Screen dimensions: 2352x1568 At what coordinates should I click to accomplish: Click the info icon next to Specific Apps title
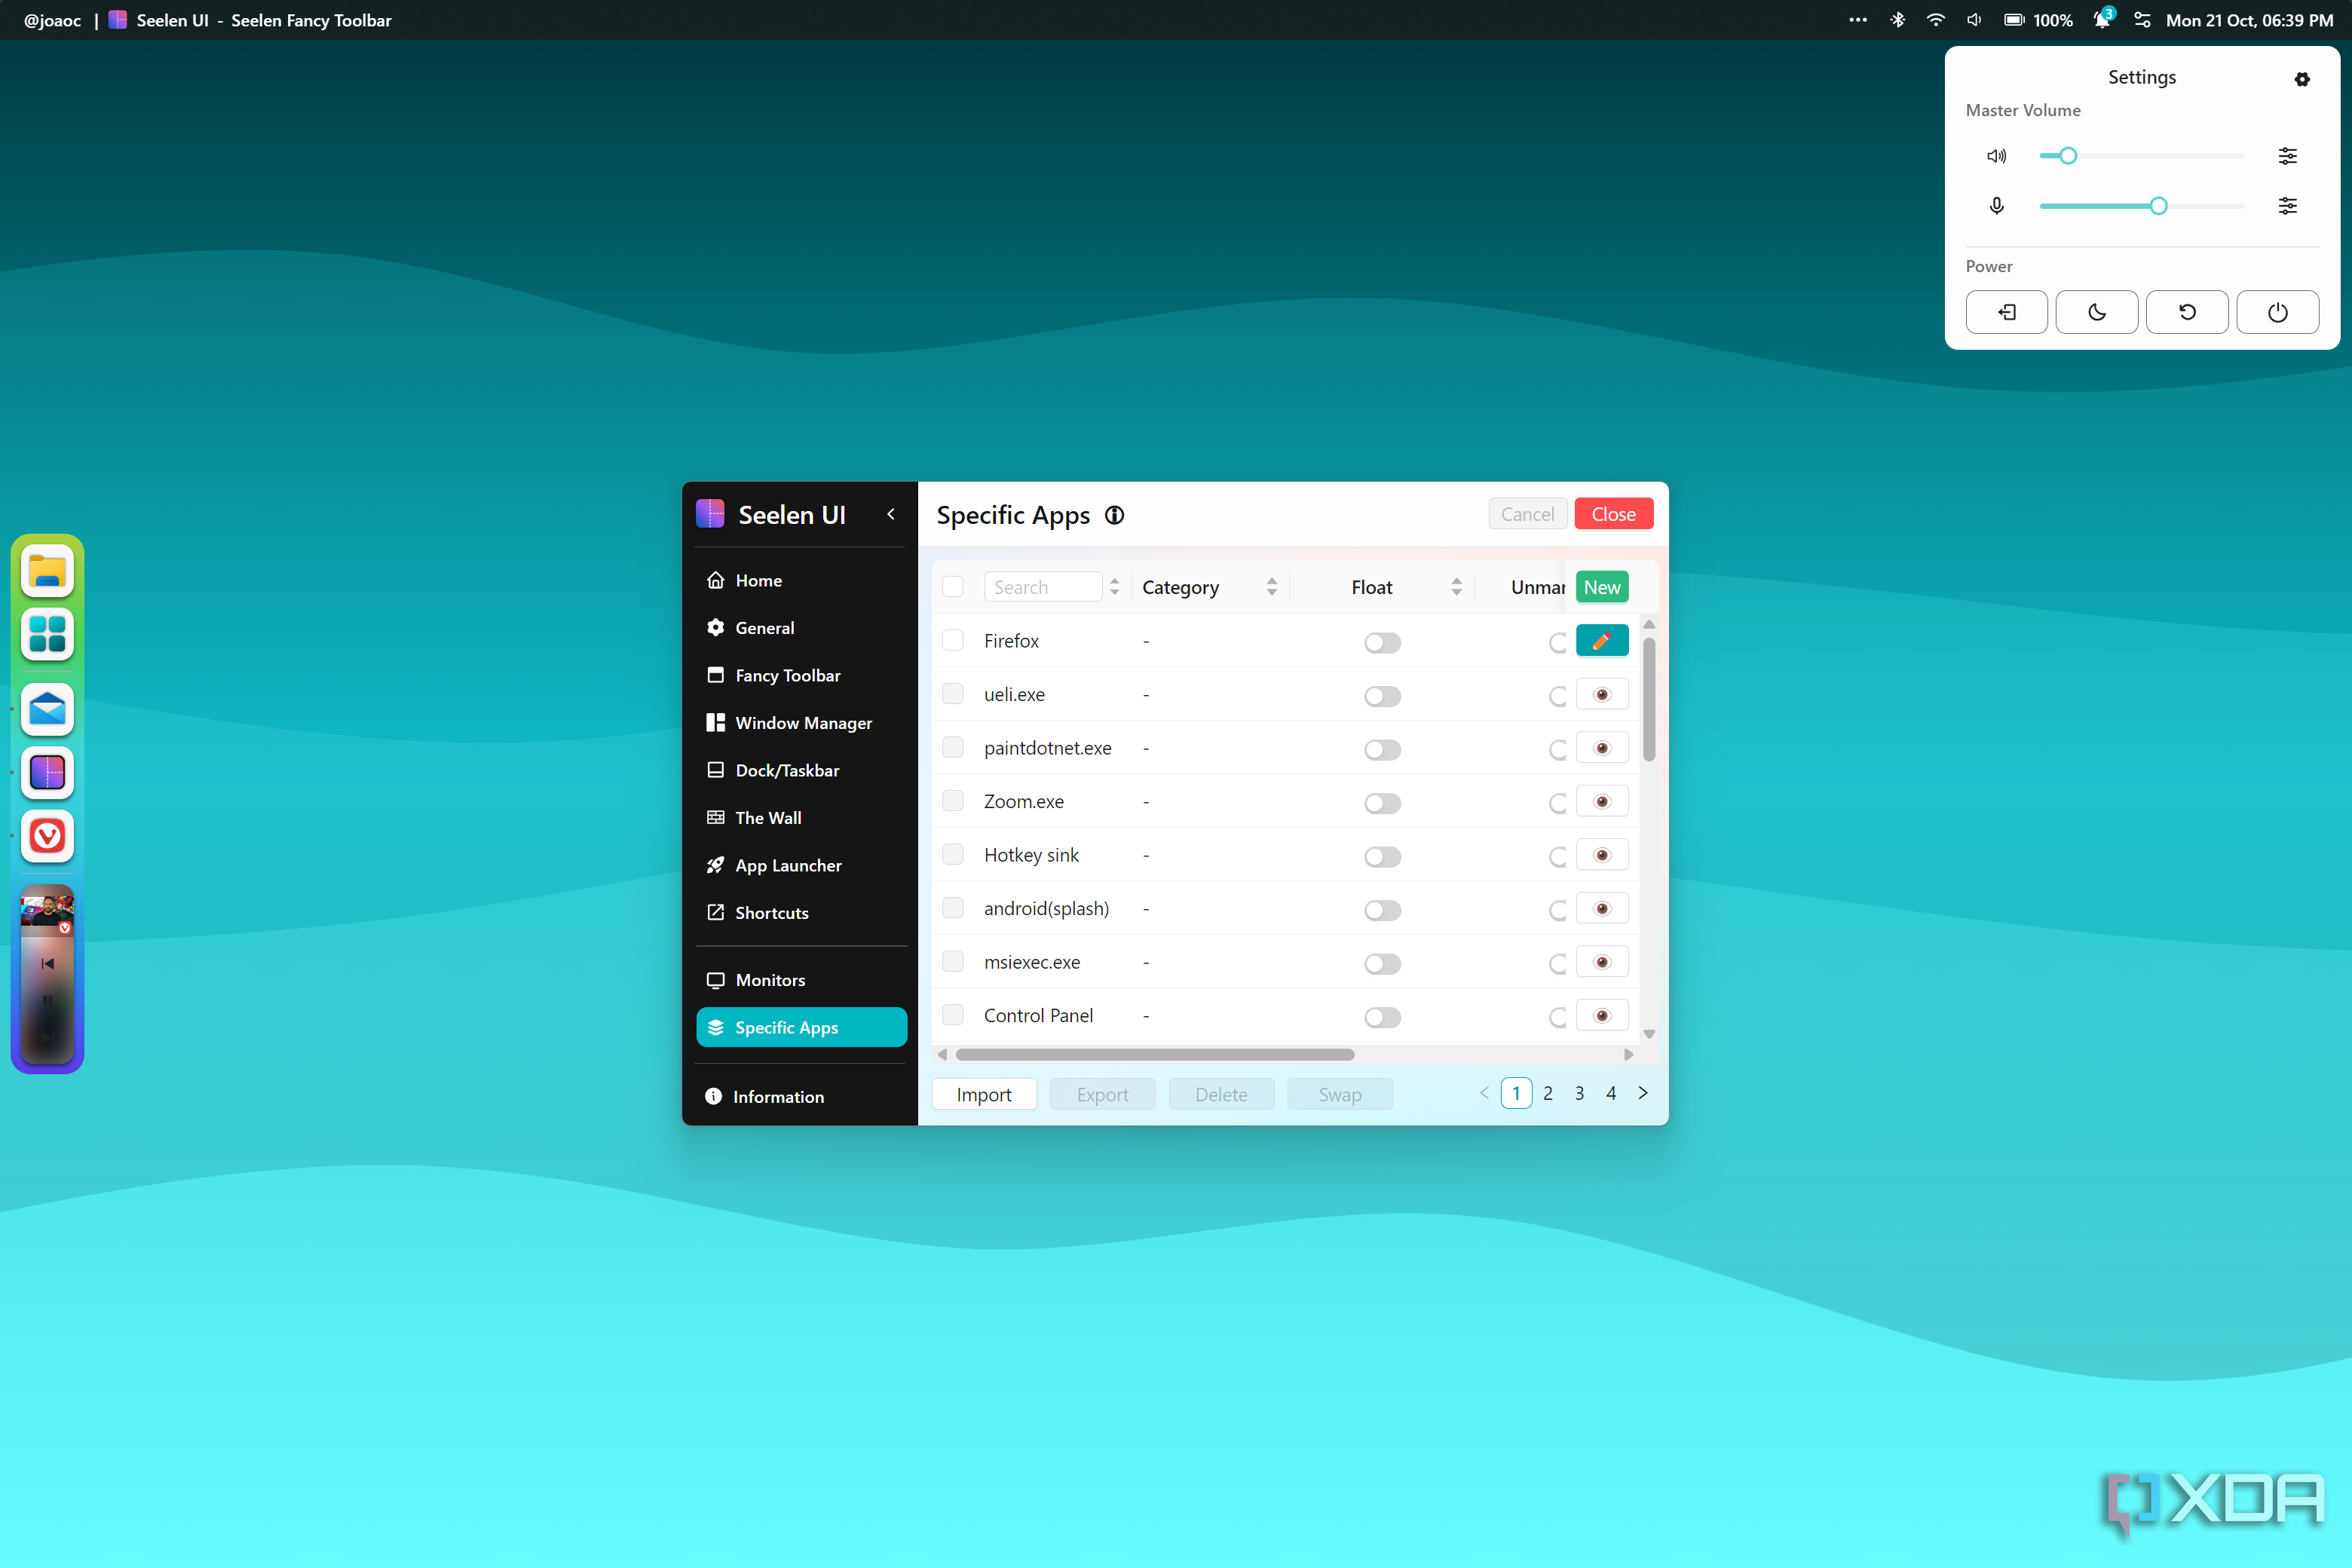(x=1114, y=515)
